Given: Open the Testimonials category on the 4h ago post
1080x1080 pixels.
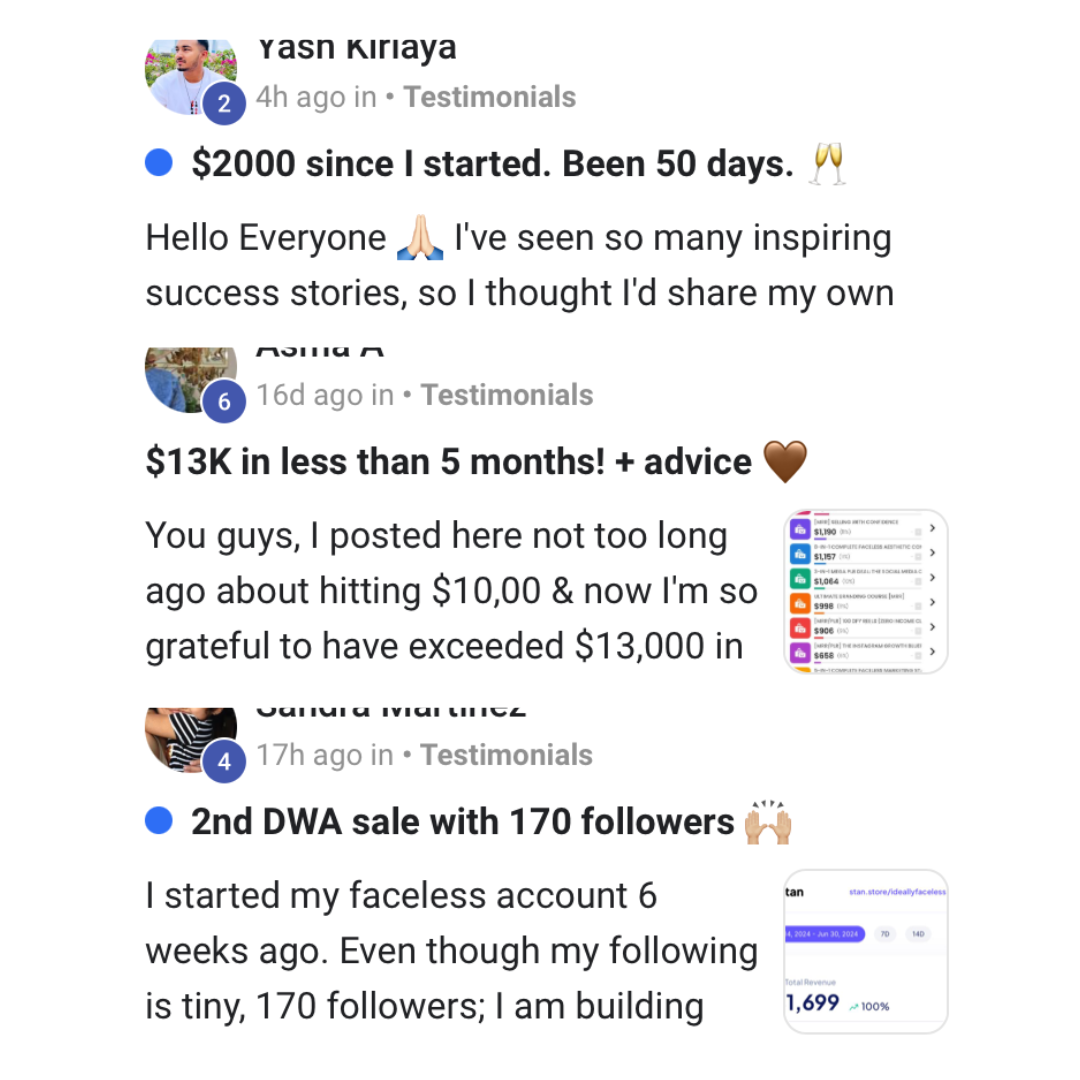Looking at the screenshot, I should coord(490,97).
